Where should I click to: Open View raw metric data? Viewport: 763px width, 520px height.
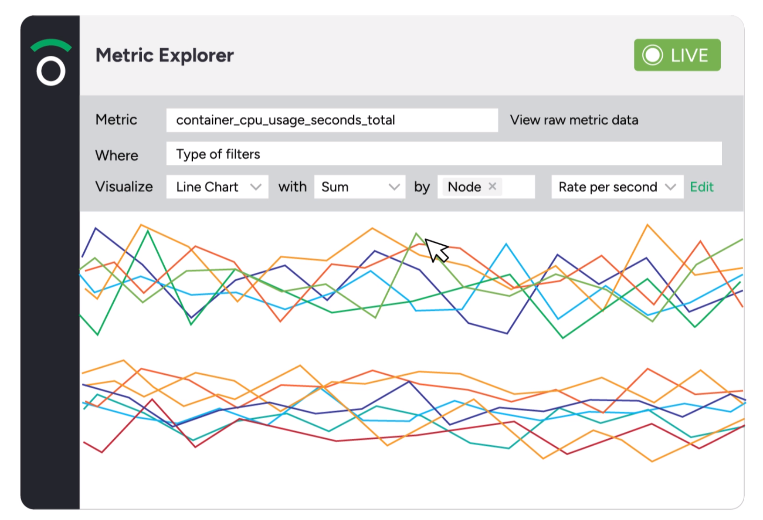click(574, 120)
